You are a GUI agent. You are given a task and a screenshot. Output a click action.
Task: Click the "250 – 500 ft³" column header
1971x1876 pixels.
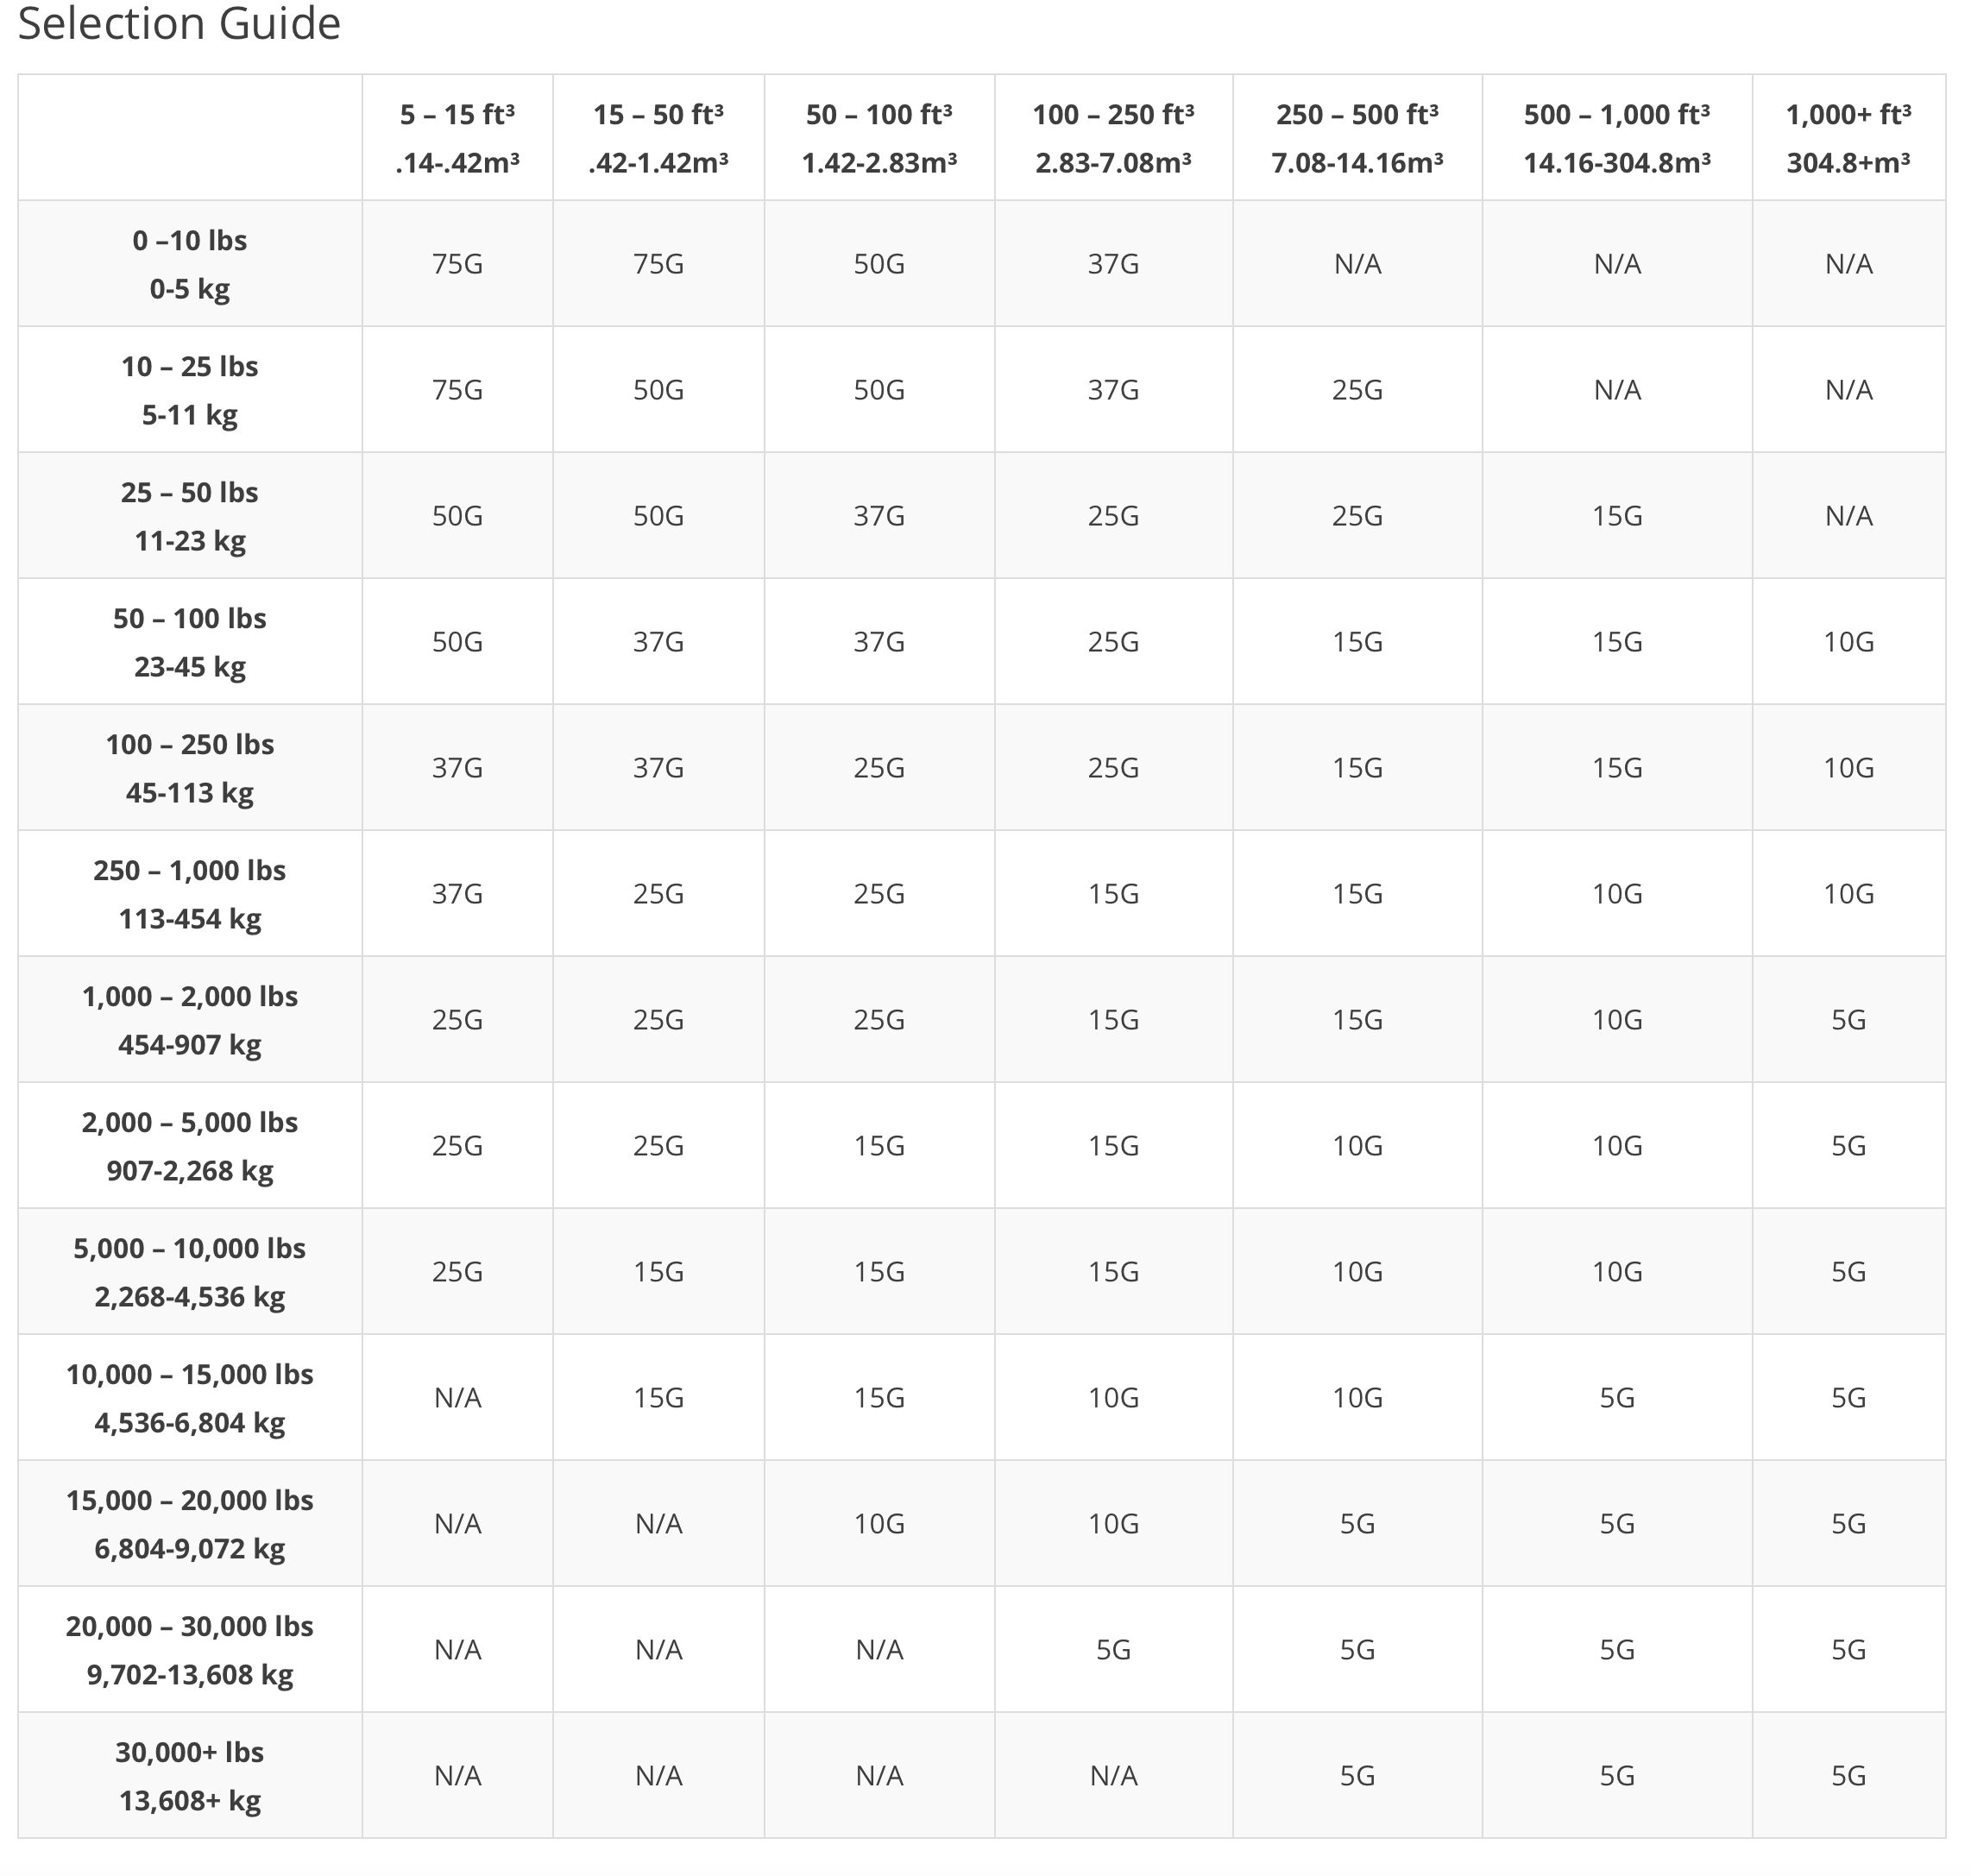(1357, 116)
